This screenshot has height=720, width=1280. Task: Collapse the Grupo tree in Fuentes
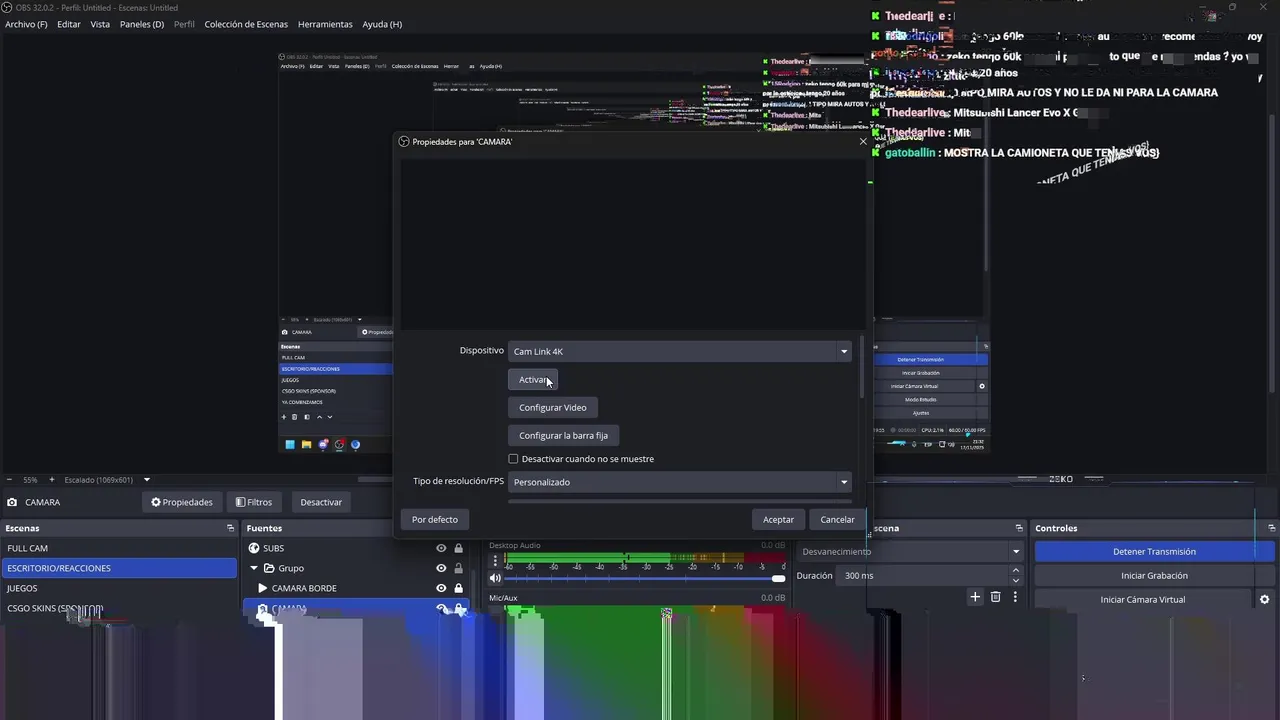[x=254, y=568]
